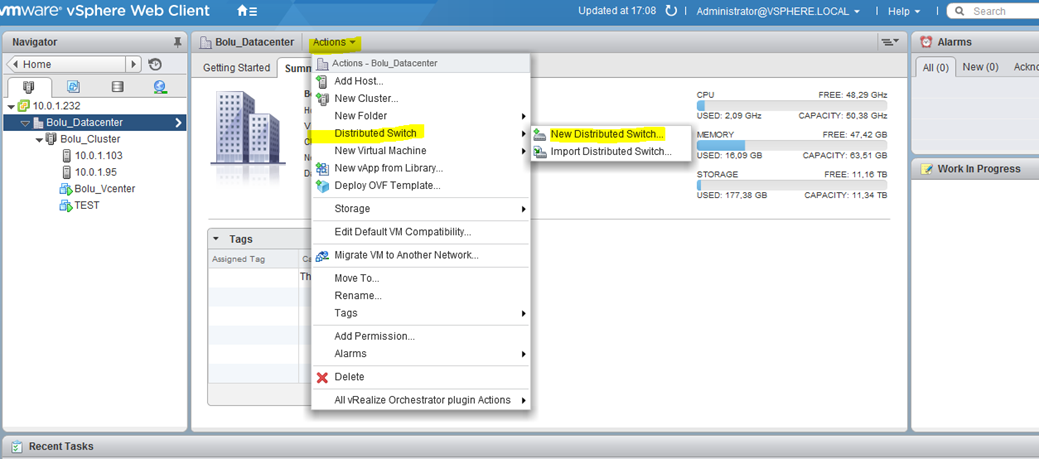Expand the New Folder submenu
Viewport: 1039px width, 459px height.
click(x=523, y=117)
